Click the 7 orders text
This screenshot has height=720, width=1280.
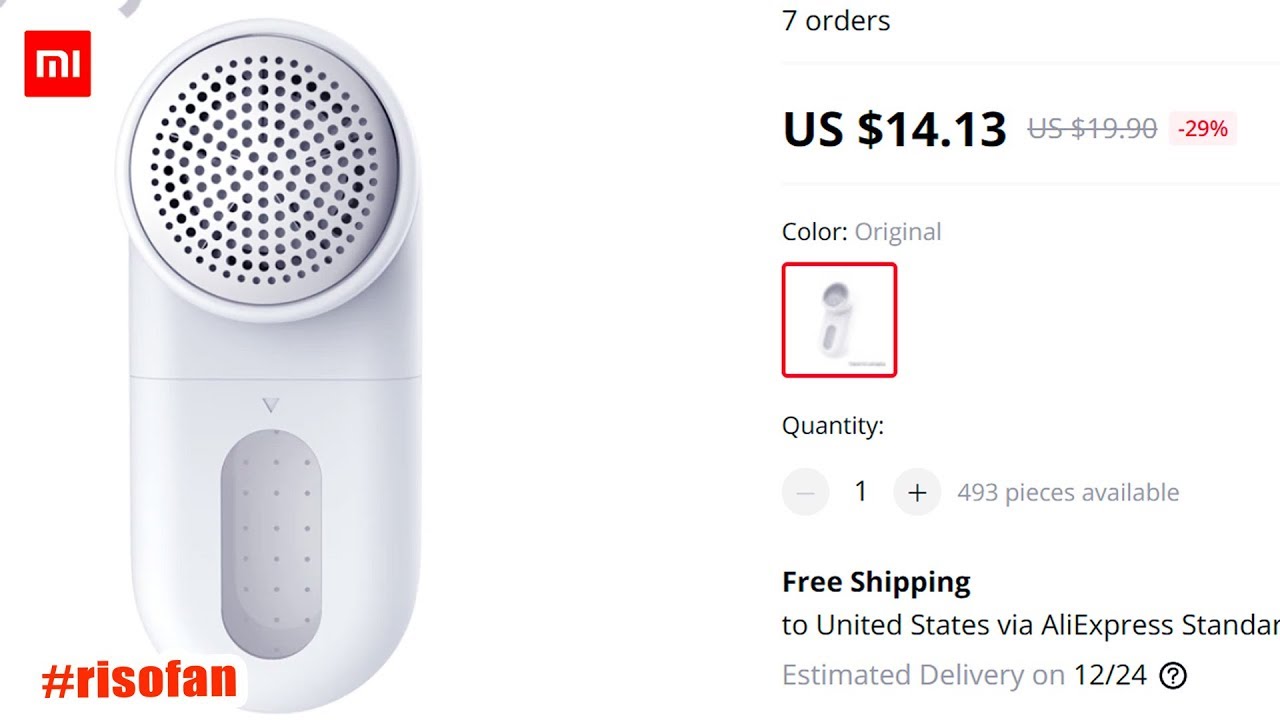[836, 21]
